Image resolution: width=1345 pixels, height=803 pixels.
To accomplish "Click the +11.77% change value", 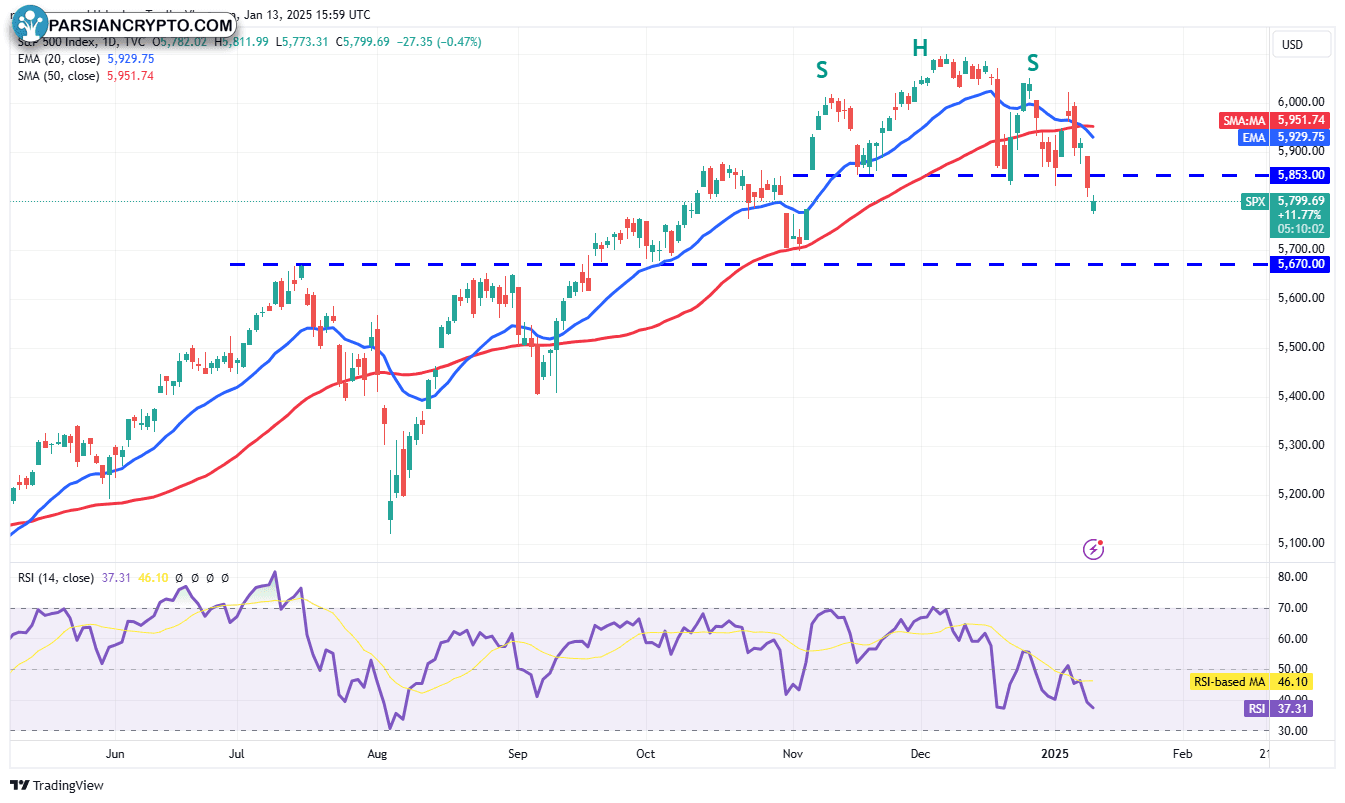I will [x=1299, y=214].
